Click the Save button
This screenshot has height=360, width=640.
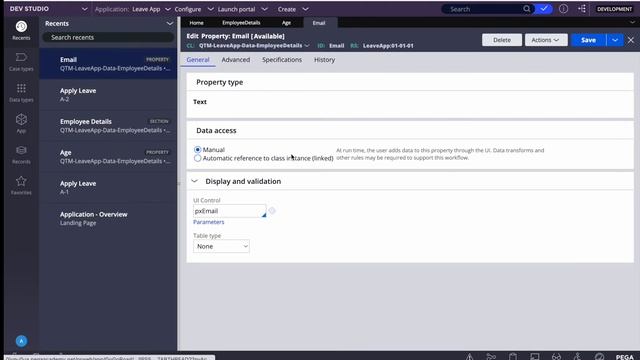pyautogui.click(x=588, y=40)
